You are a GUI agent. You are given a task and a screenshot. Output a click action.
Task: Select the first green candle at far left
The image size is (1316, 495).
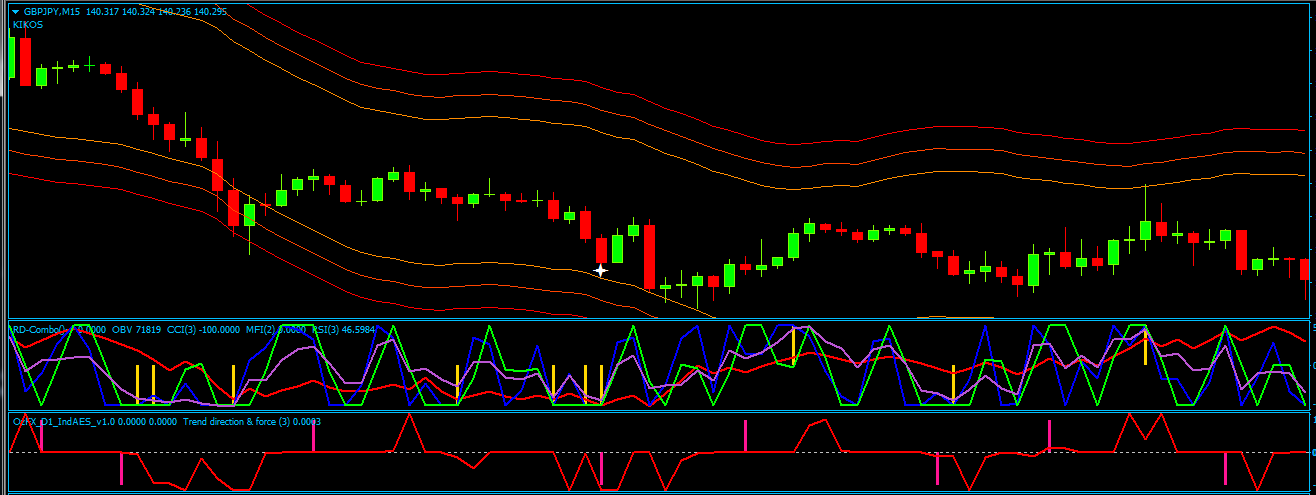pyautogui.click(x=11, y=57)
